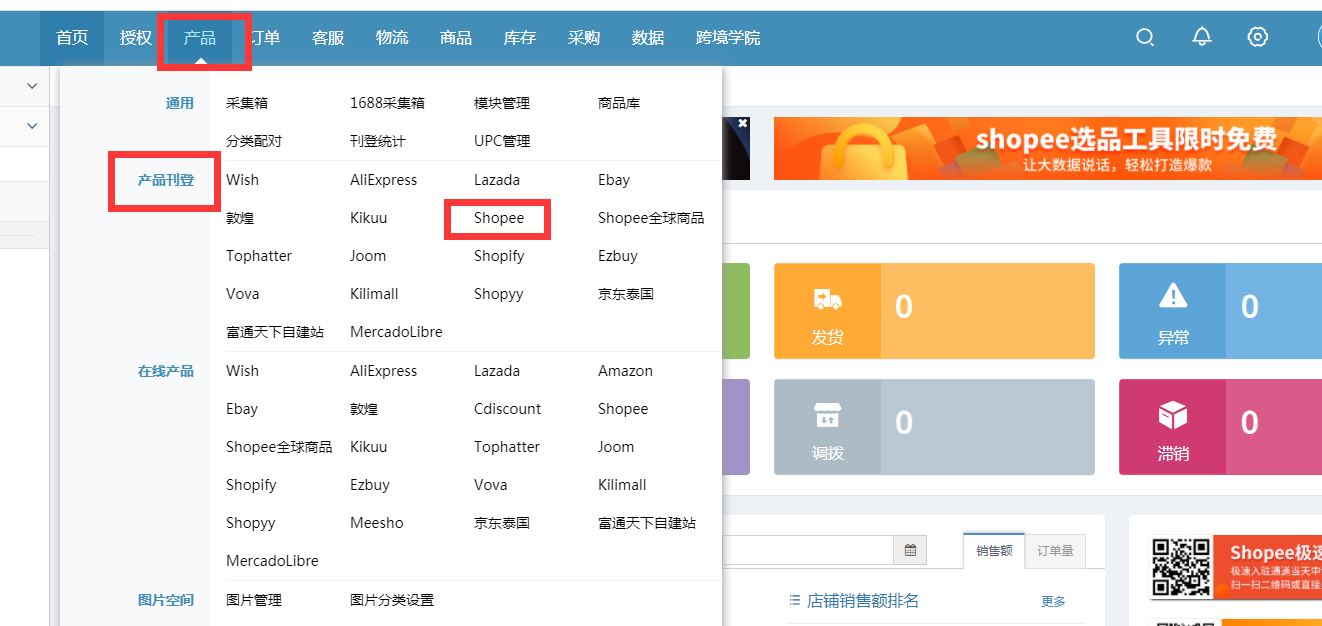Select 图片管理 under 图片空间
The width and height of the screenshot is (1322, 626).
254,600
